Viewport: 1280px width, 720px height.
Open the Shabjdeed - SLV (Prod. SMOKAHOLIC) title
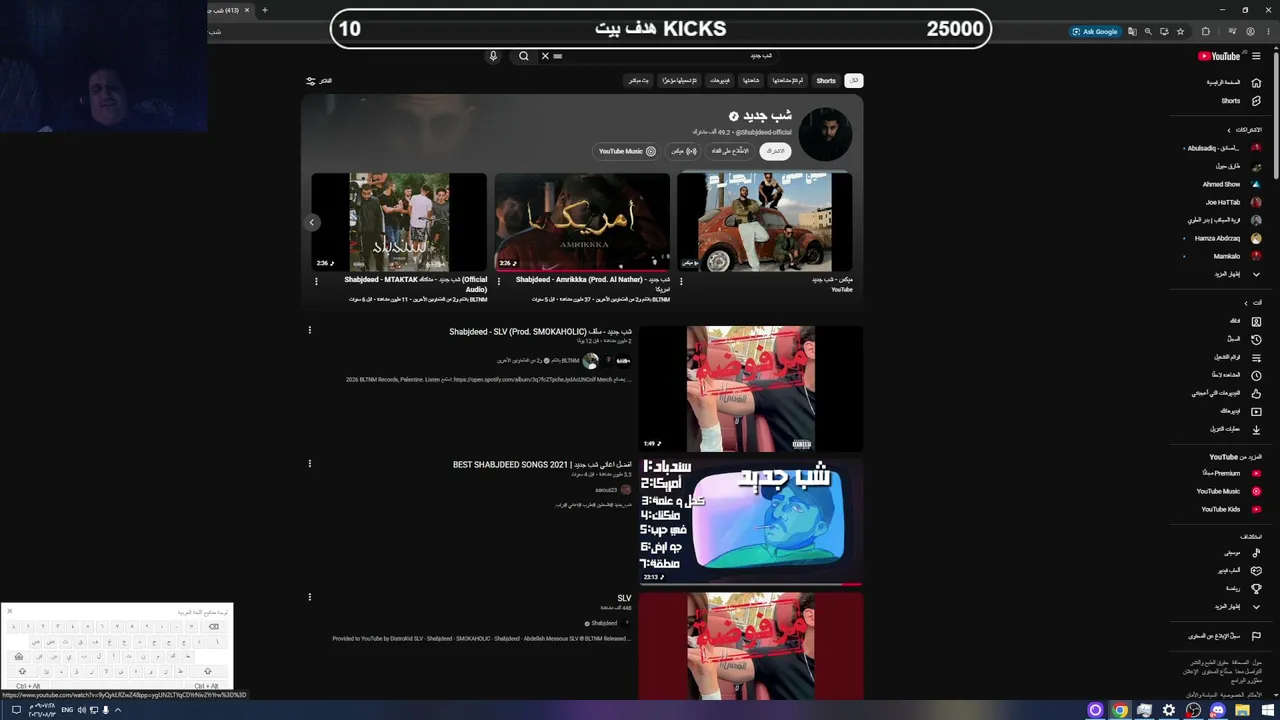[540, 332]
